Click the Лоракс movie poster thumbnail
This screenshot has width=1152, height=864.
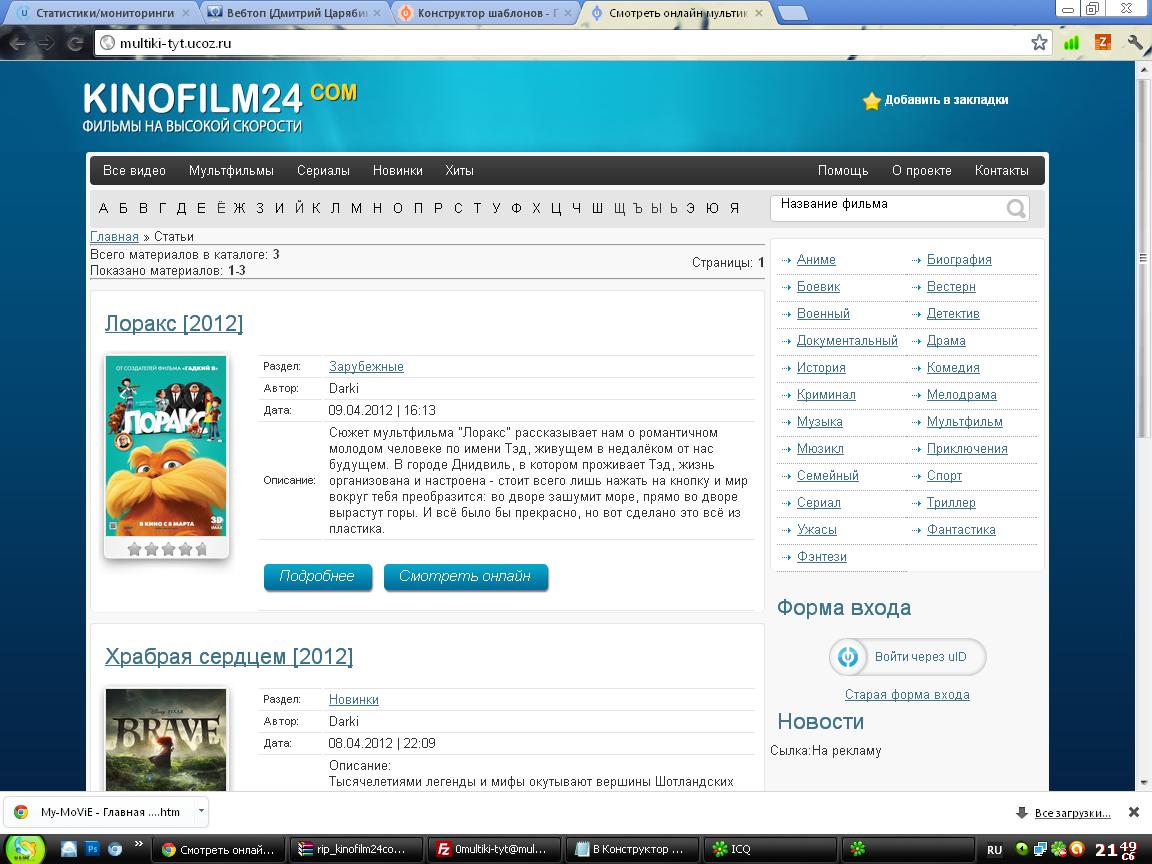[166, 446]
